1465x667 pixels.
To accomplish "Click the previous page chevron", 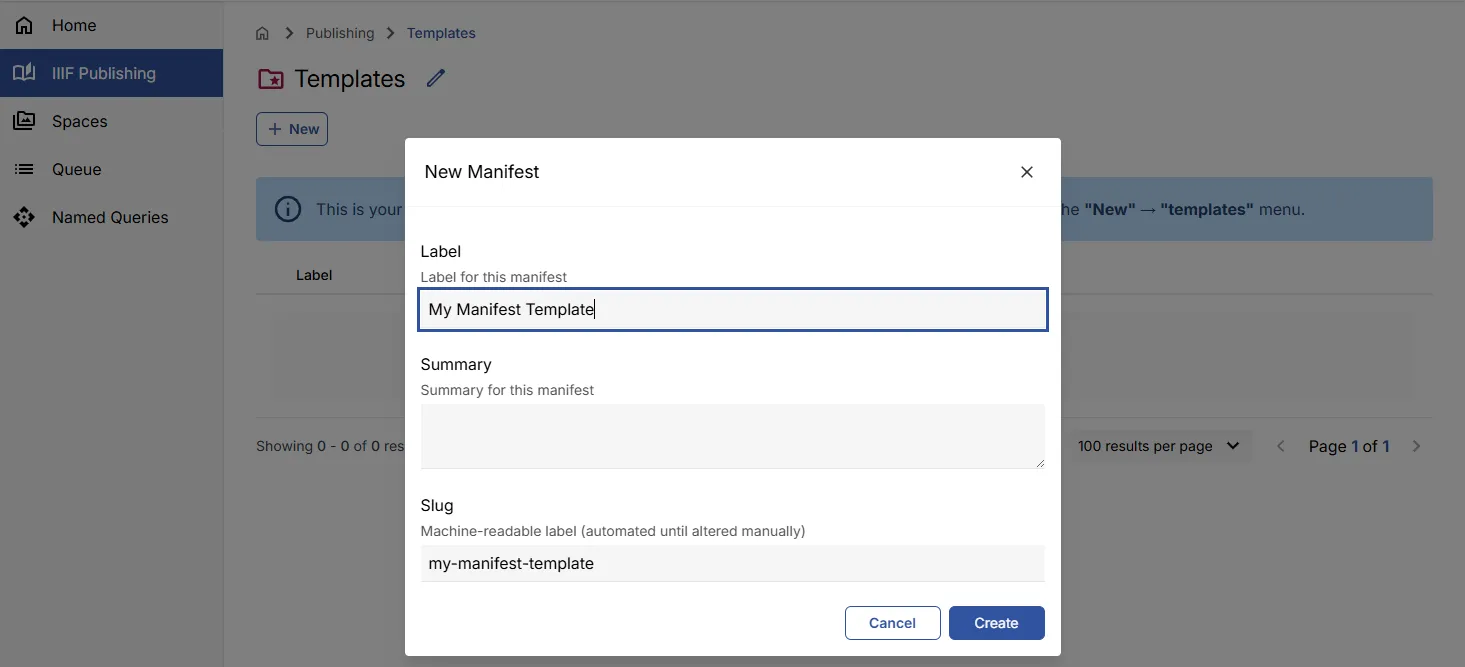I will point(1281,446).
